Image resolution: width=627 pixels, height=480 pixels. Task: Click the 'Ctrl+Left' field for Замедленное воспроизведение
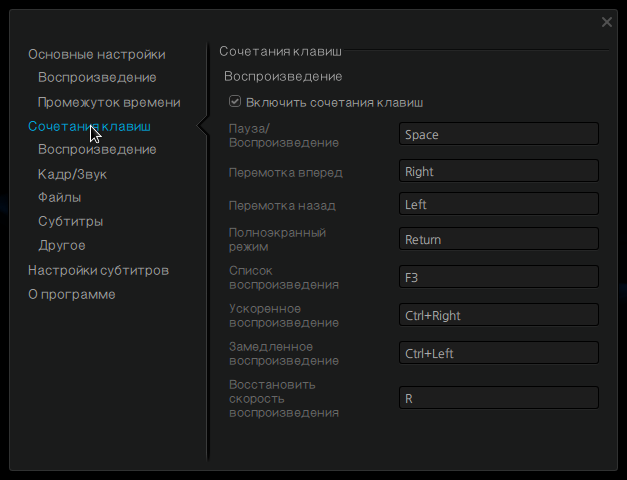(499, 352)
